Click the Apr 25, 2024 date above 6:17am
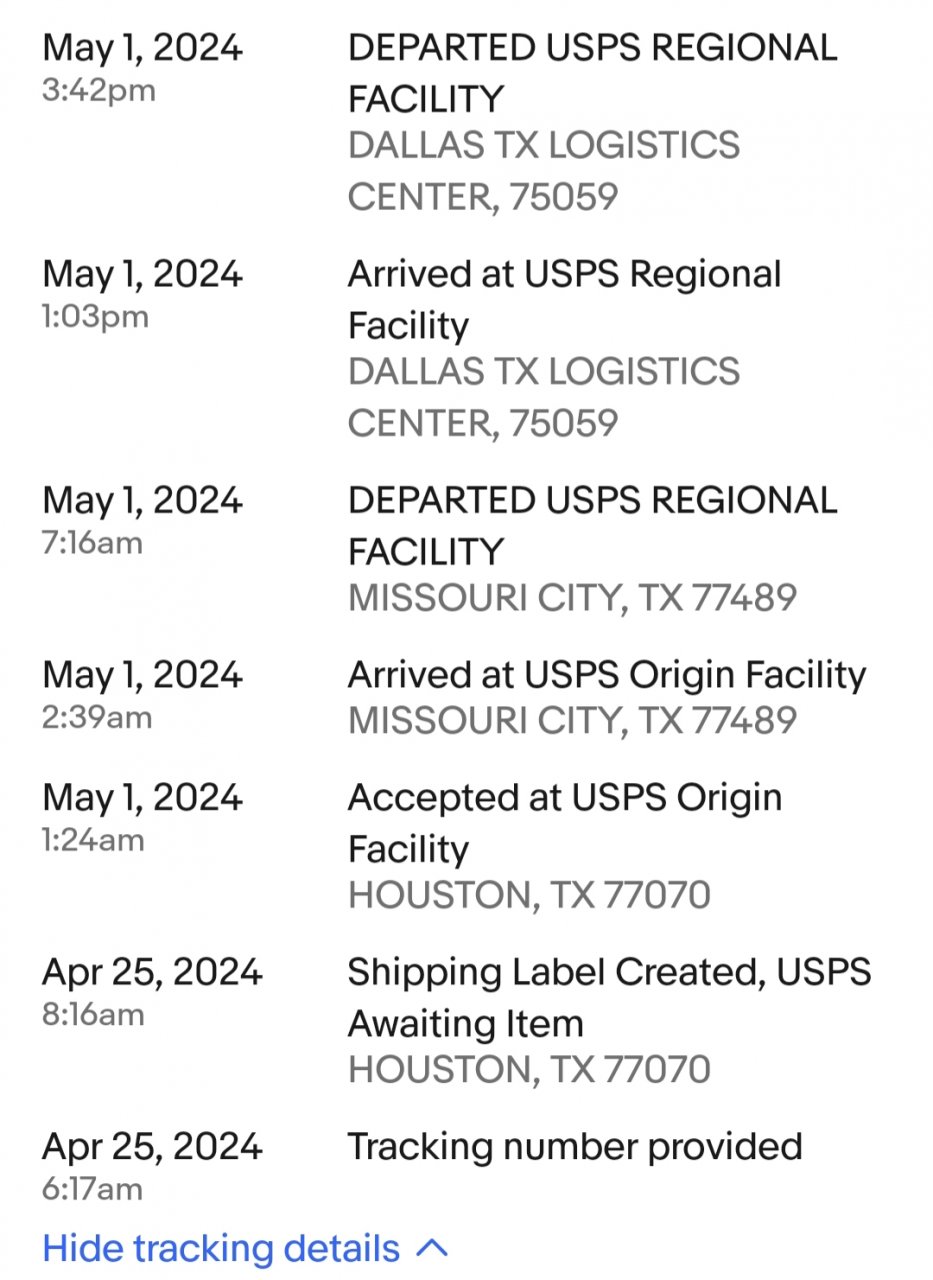The image size is (933, 1280). [x=152, y=1146]
